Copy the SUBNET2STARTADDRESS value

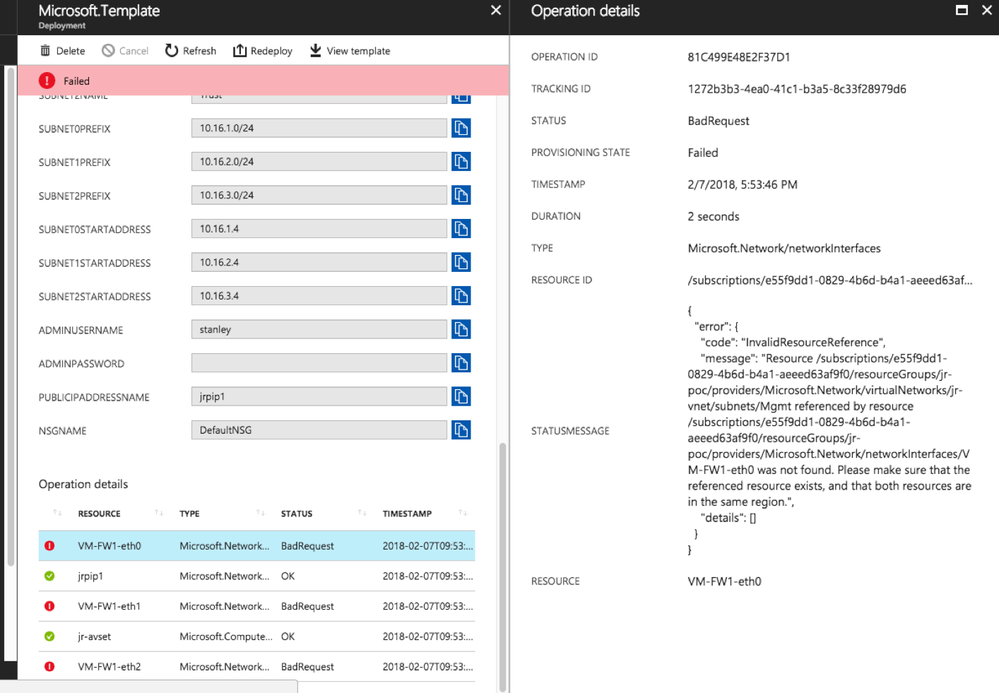click(x=460, y=296)
